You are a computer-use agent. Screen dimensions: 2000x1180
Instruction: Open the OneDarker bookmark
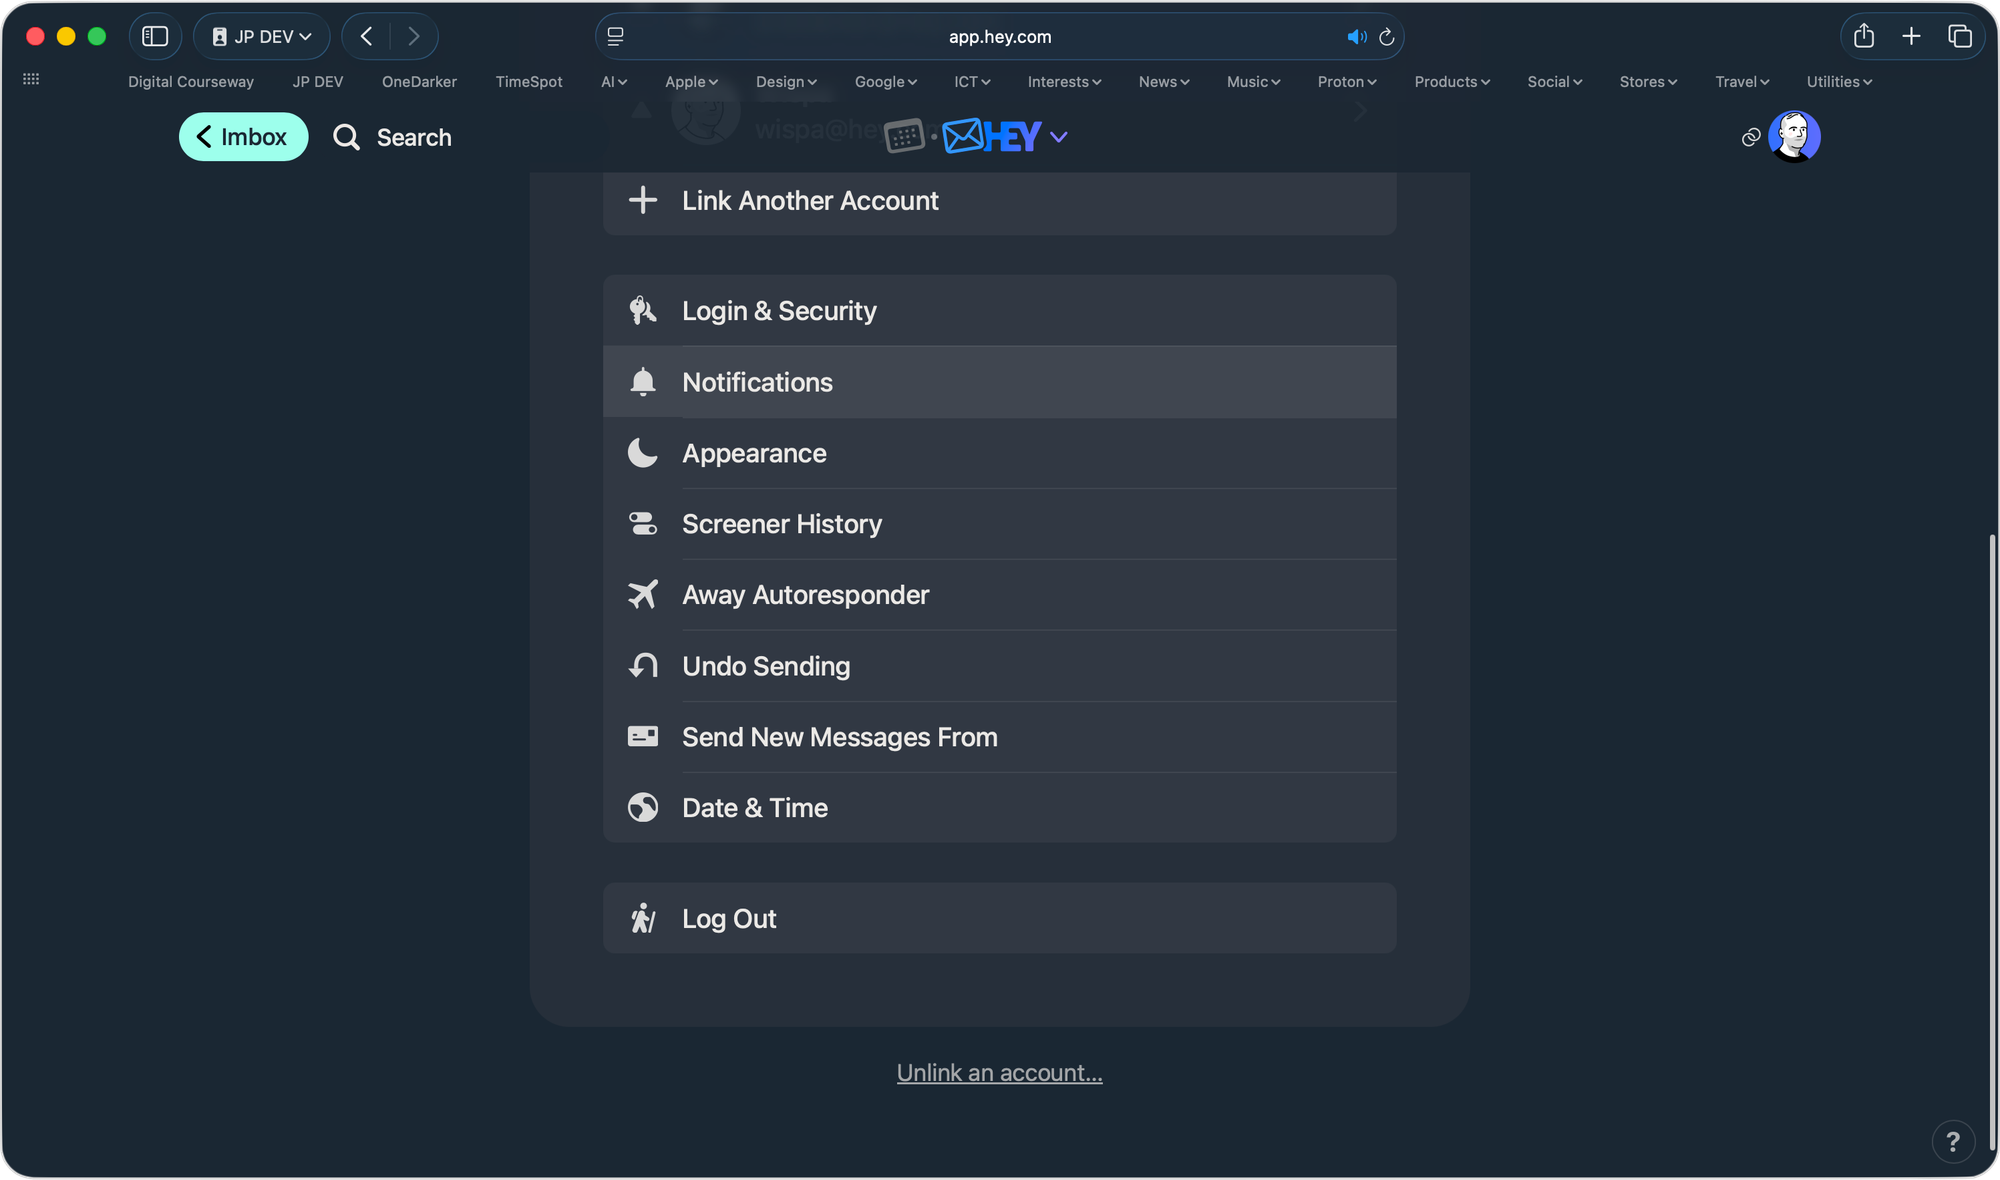[x=419, y=82]
